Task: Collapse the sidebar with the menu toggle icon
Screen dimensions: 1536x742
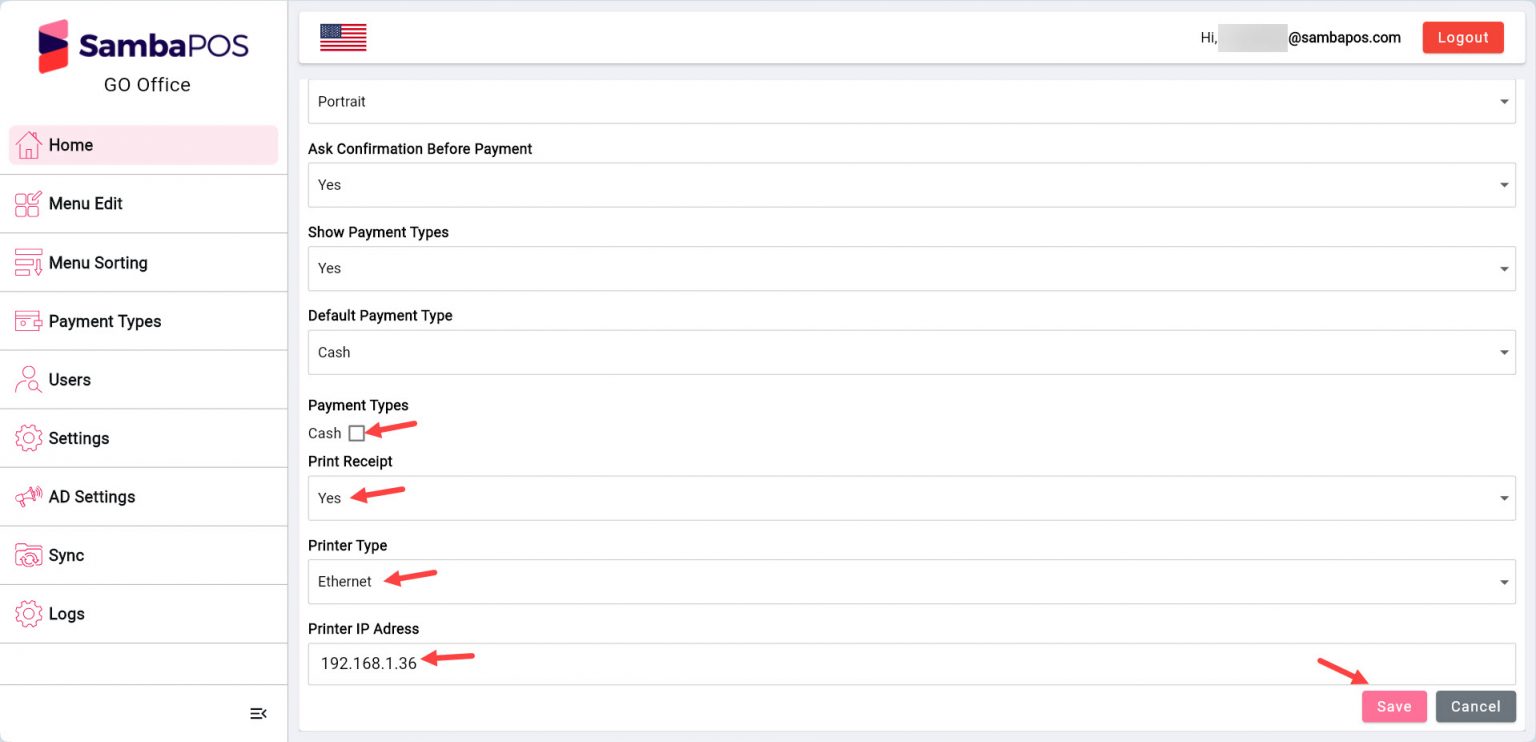Action: [258, 713]
